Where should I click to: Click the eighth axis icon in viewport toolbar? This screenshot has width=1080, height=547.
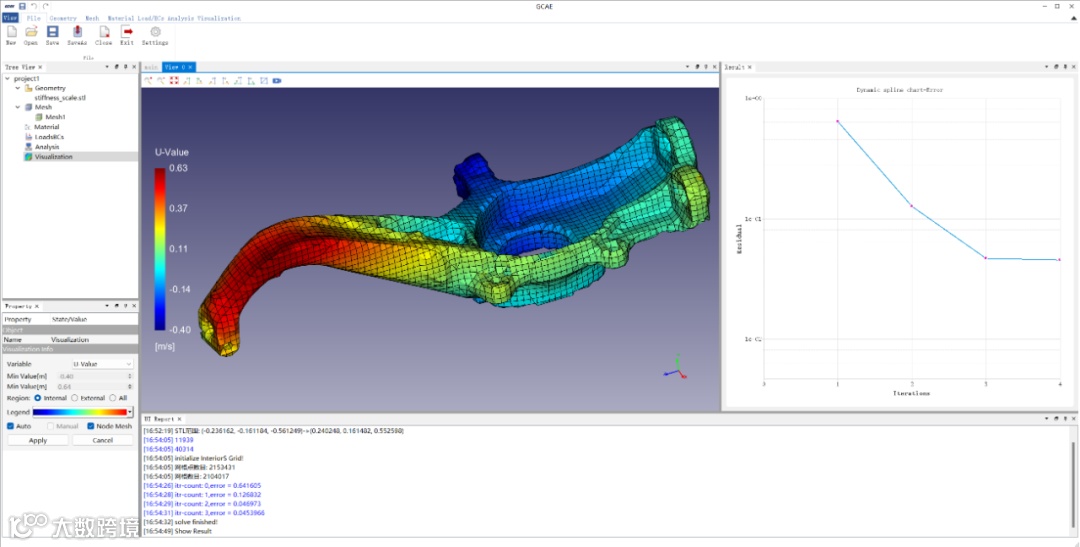click(238, 81)
